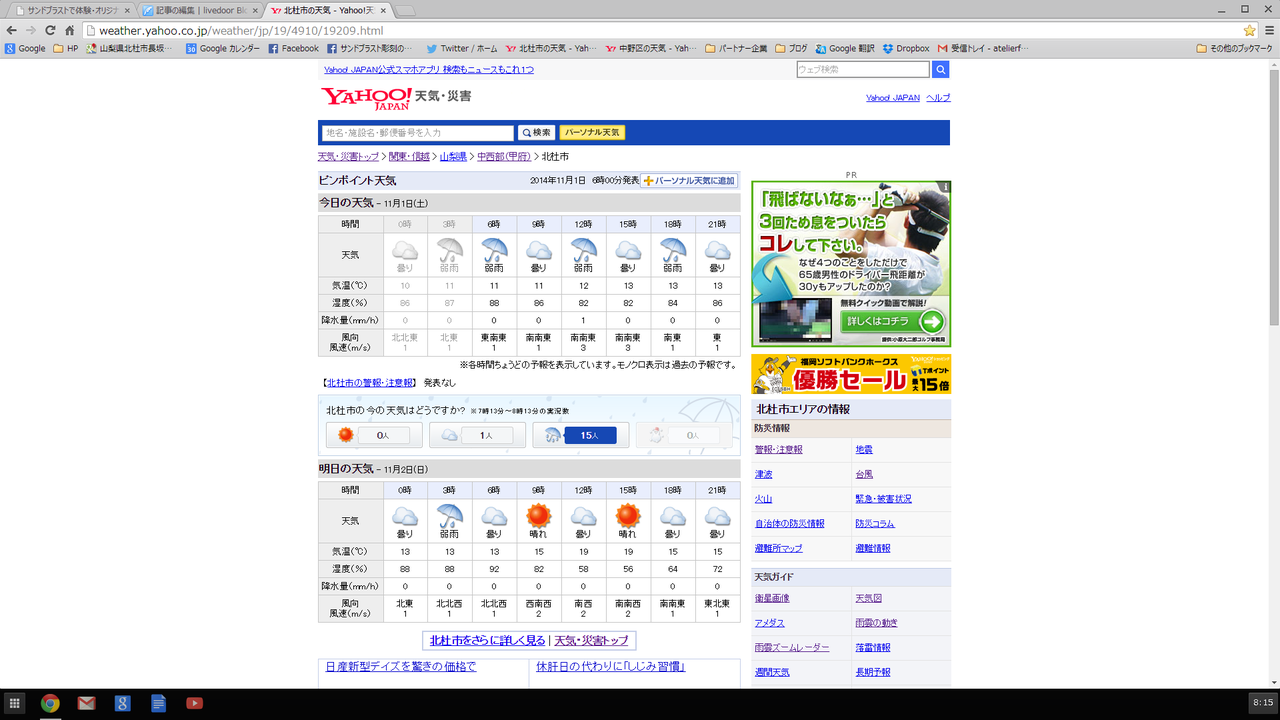Open the 週間天気 link
Image resolution: width=1280 pixels, height=720 pixels.
(x=772, y=672)
